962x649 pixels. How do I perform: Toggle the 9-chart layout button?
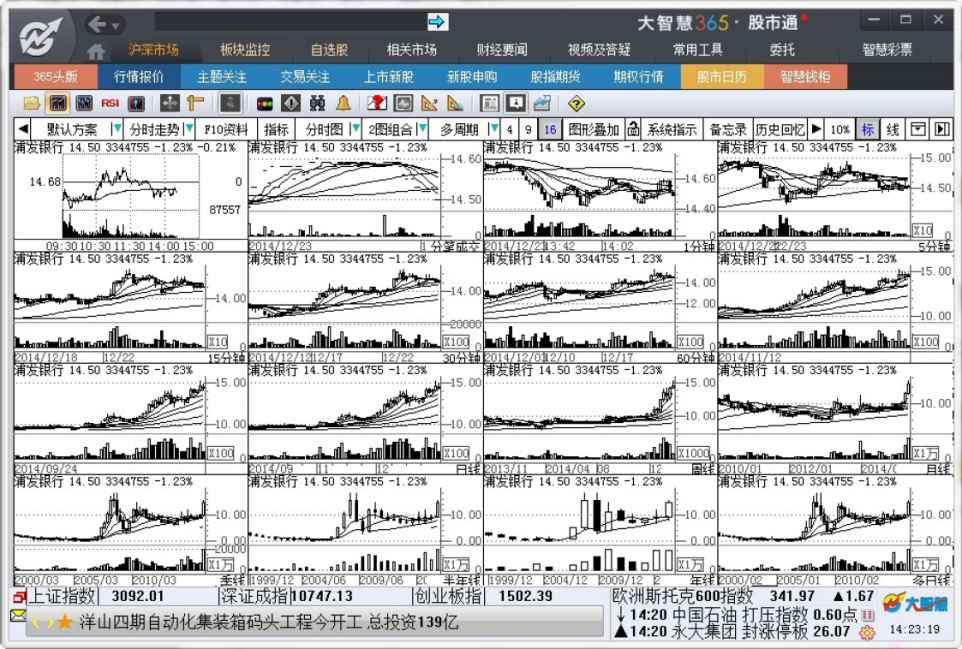click(528, 129)
